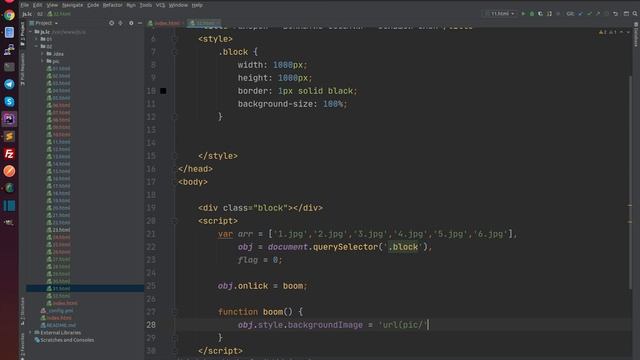The width and height of the screenshot is (640, 360).
Task: Open the Project tool window stripe button
Action: pos(22,34)
